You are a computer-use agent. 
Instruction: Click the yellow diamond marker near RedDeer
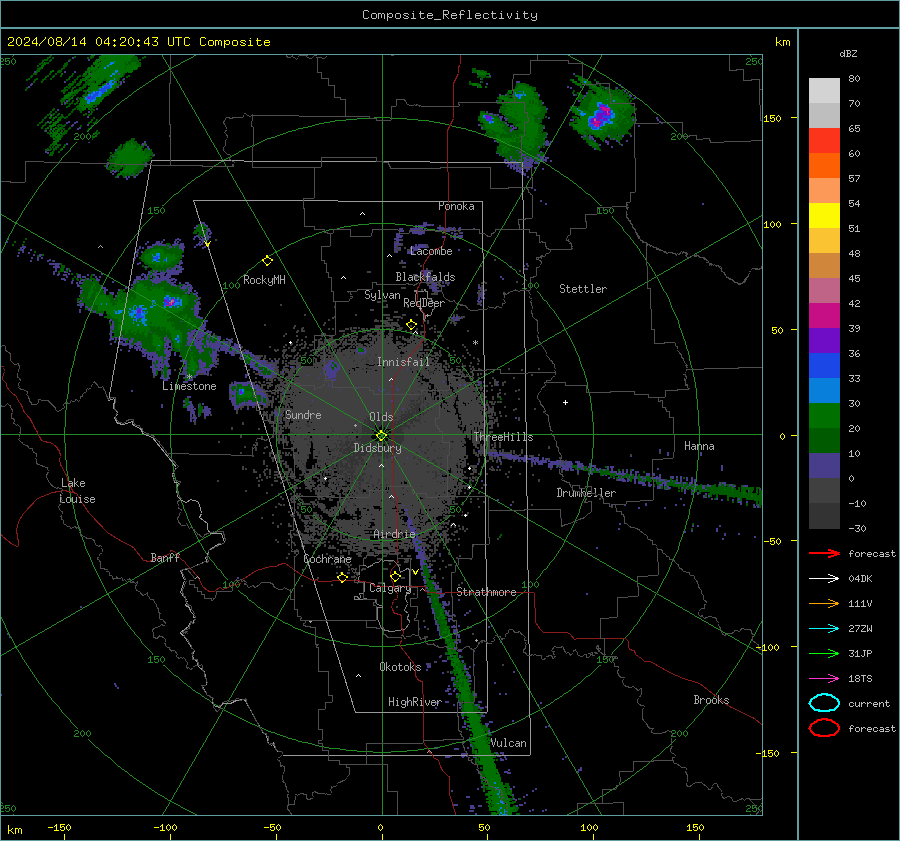(411, 325)
